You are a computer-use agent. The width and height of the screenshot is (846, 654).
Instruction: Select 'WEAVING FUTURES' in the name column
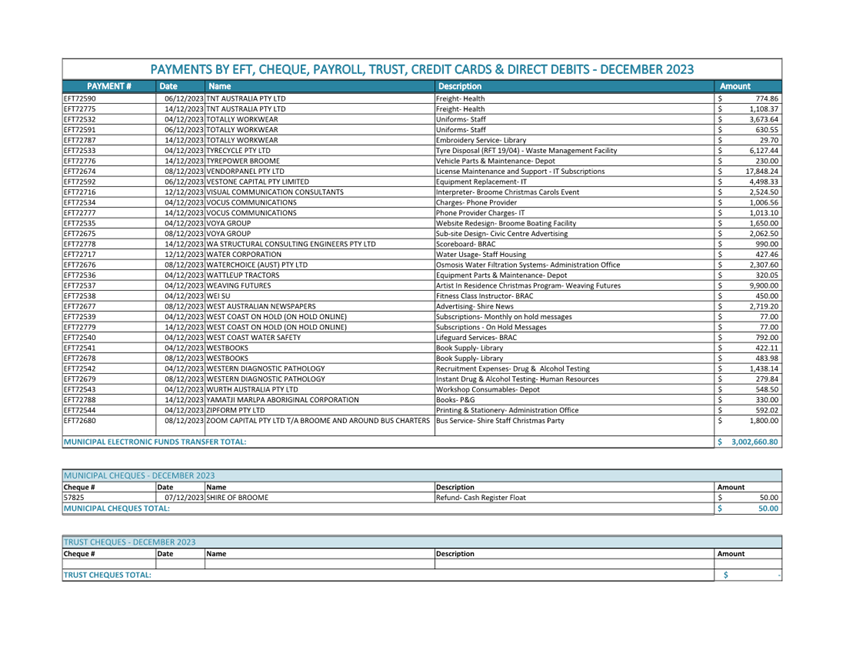(x=238, y=285)
